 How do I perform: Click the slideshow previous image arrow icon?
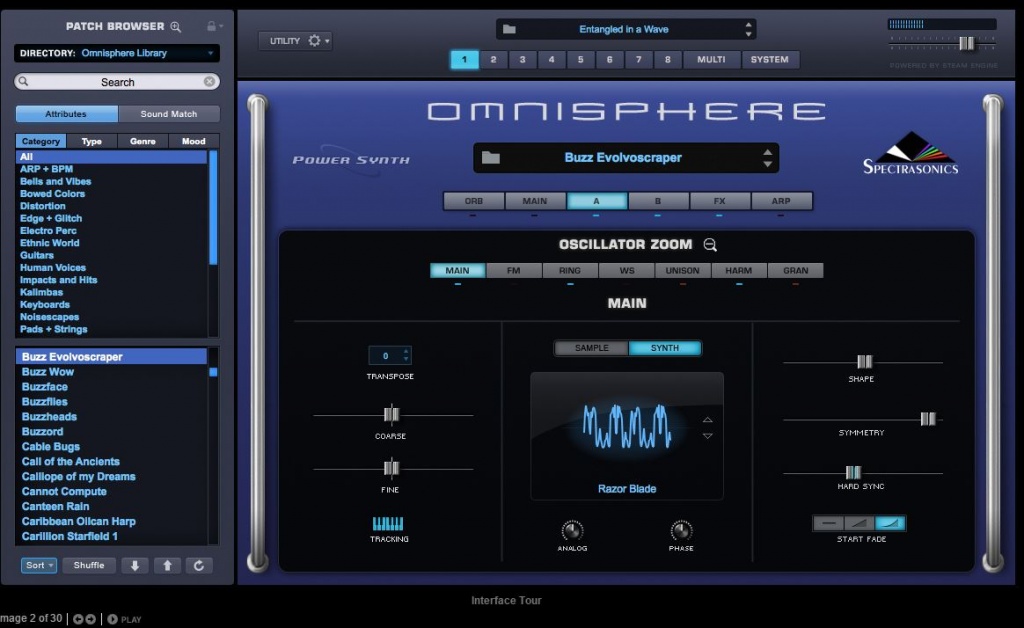(78, 619)
